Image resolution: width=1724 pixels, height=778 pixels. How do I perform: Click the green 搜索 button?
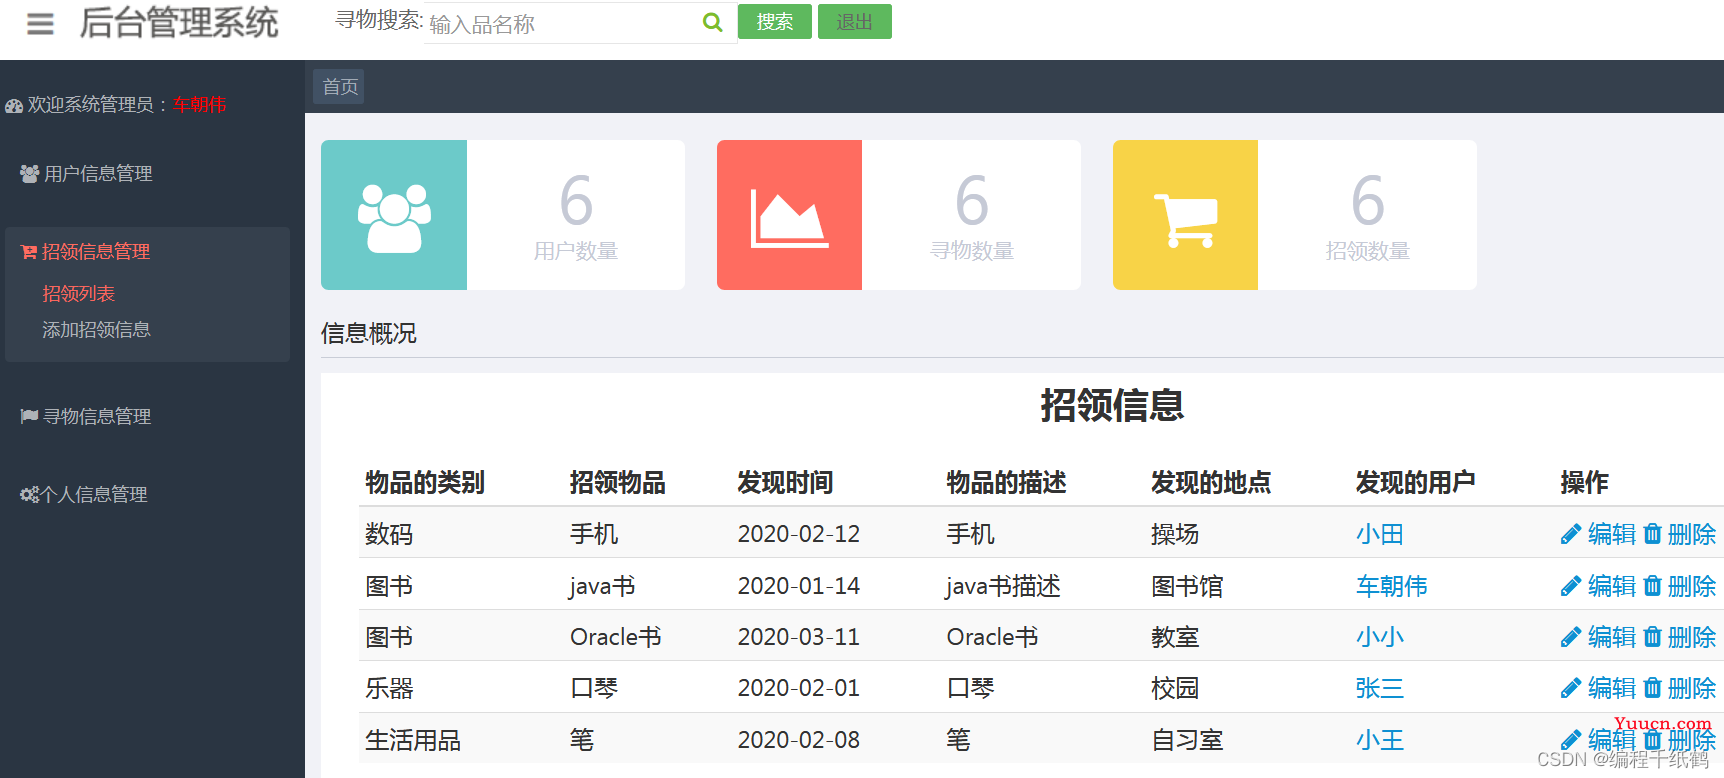pos(775,22)
